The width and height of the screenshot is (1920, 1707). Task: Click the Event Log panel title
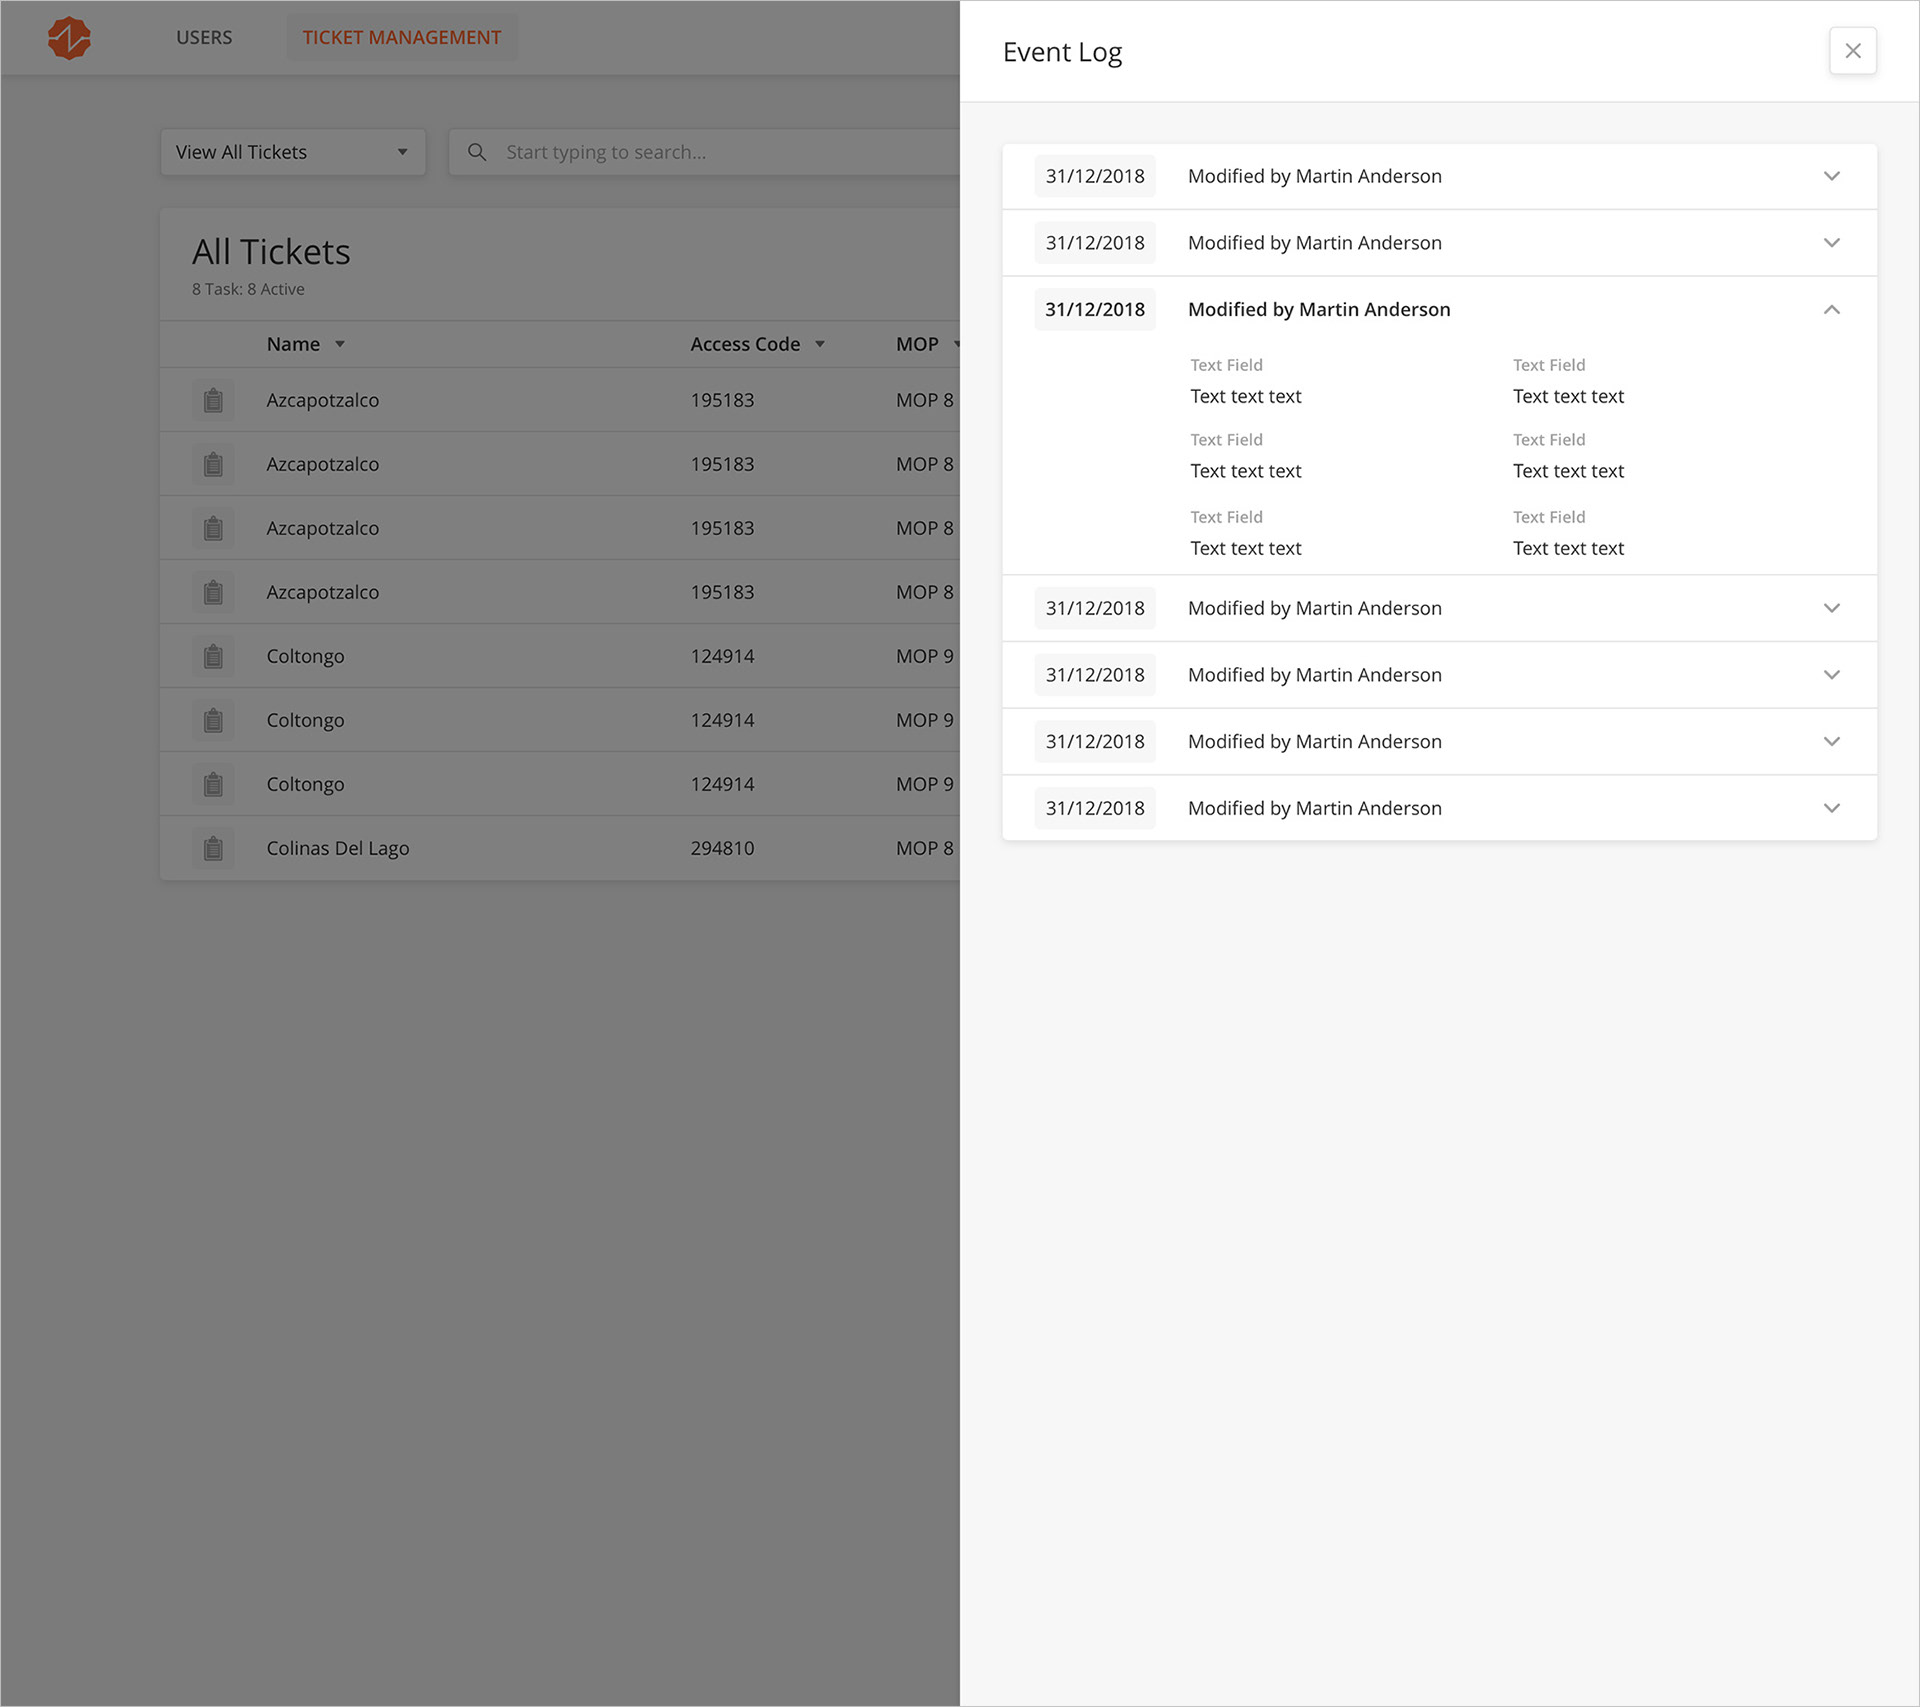1062,52
